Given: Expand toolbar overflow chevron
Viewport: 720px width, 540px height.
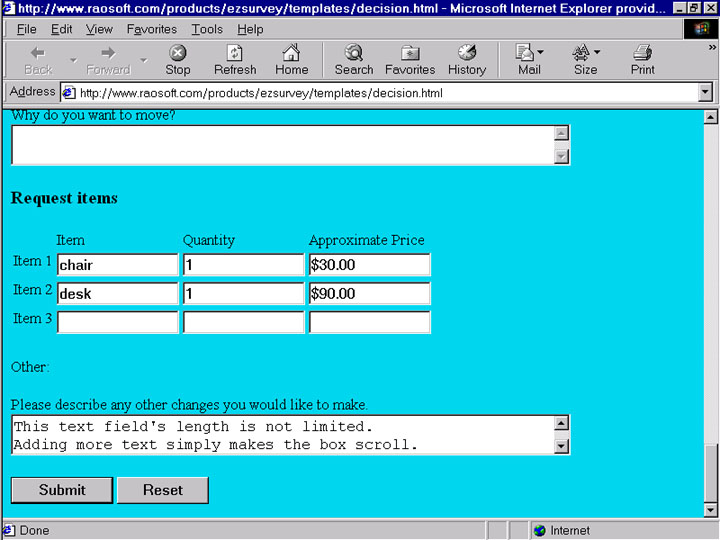Looking at the screenshot, I should tap(712, 47).
